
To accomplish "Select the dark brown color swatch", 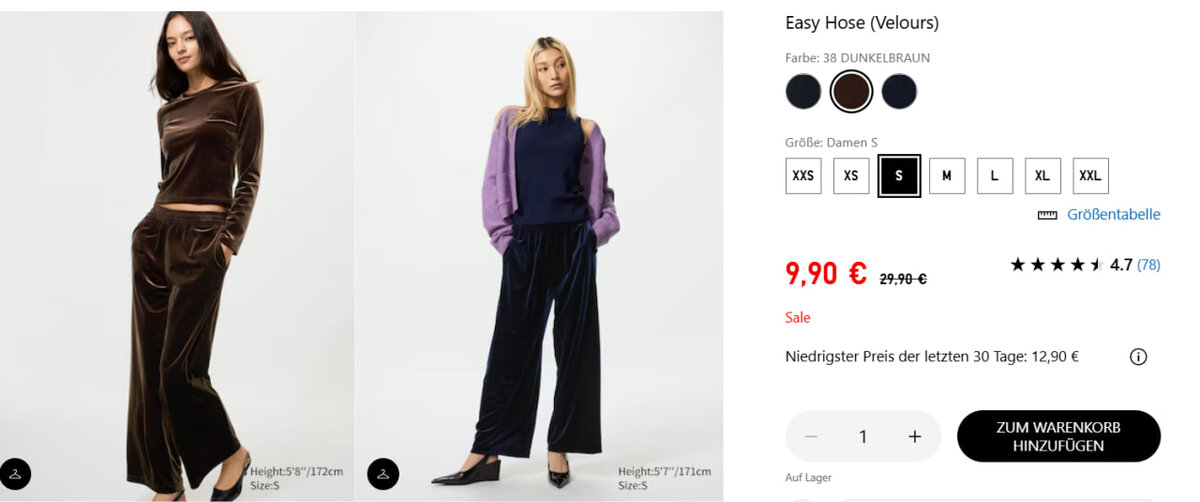I will (851, 92).
